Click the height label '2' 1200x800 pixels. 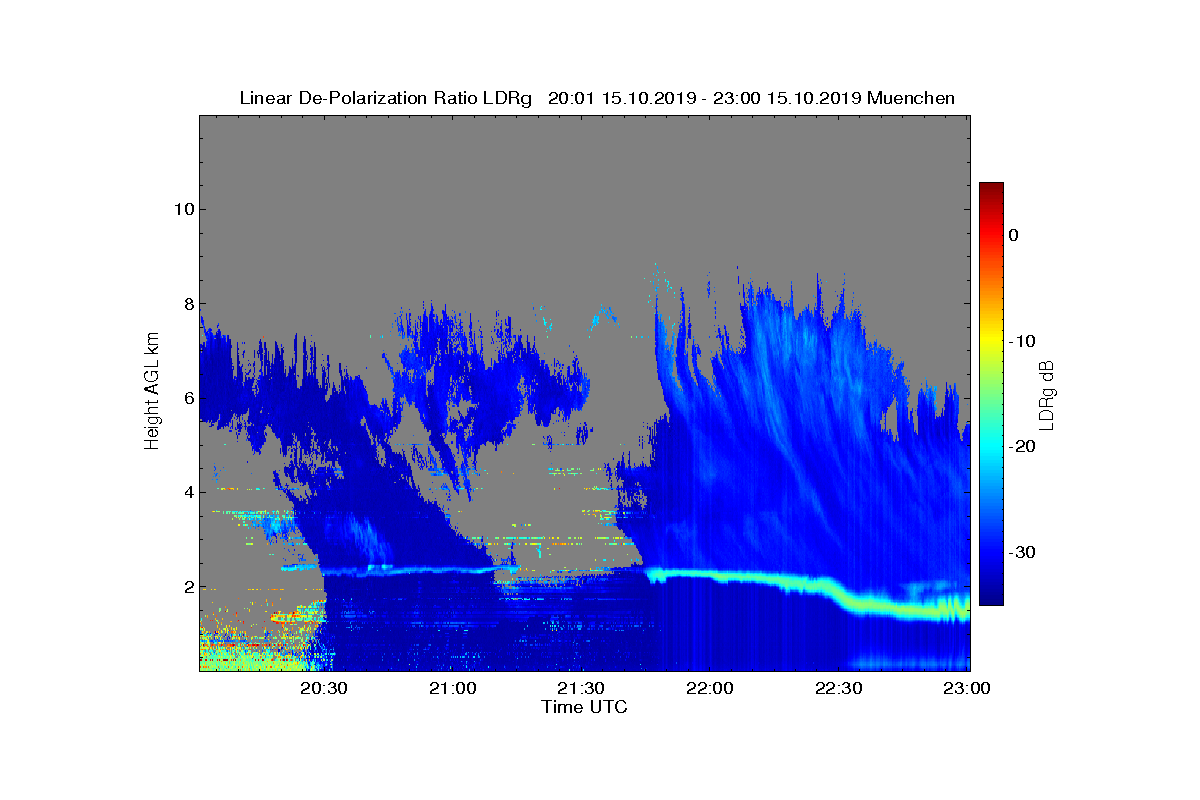(187, 587)
